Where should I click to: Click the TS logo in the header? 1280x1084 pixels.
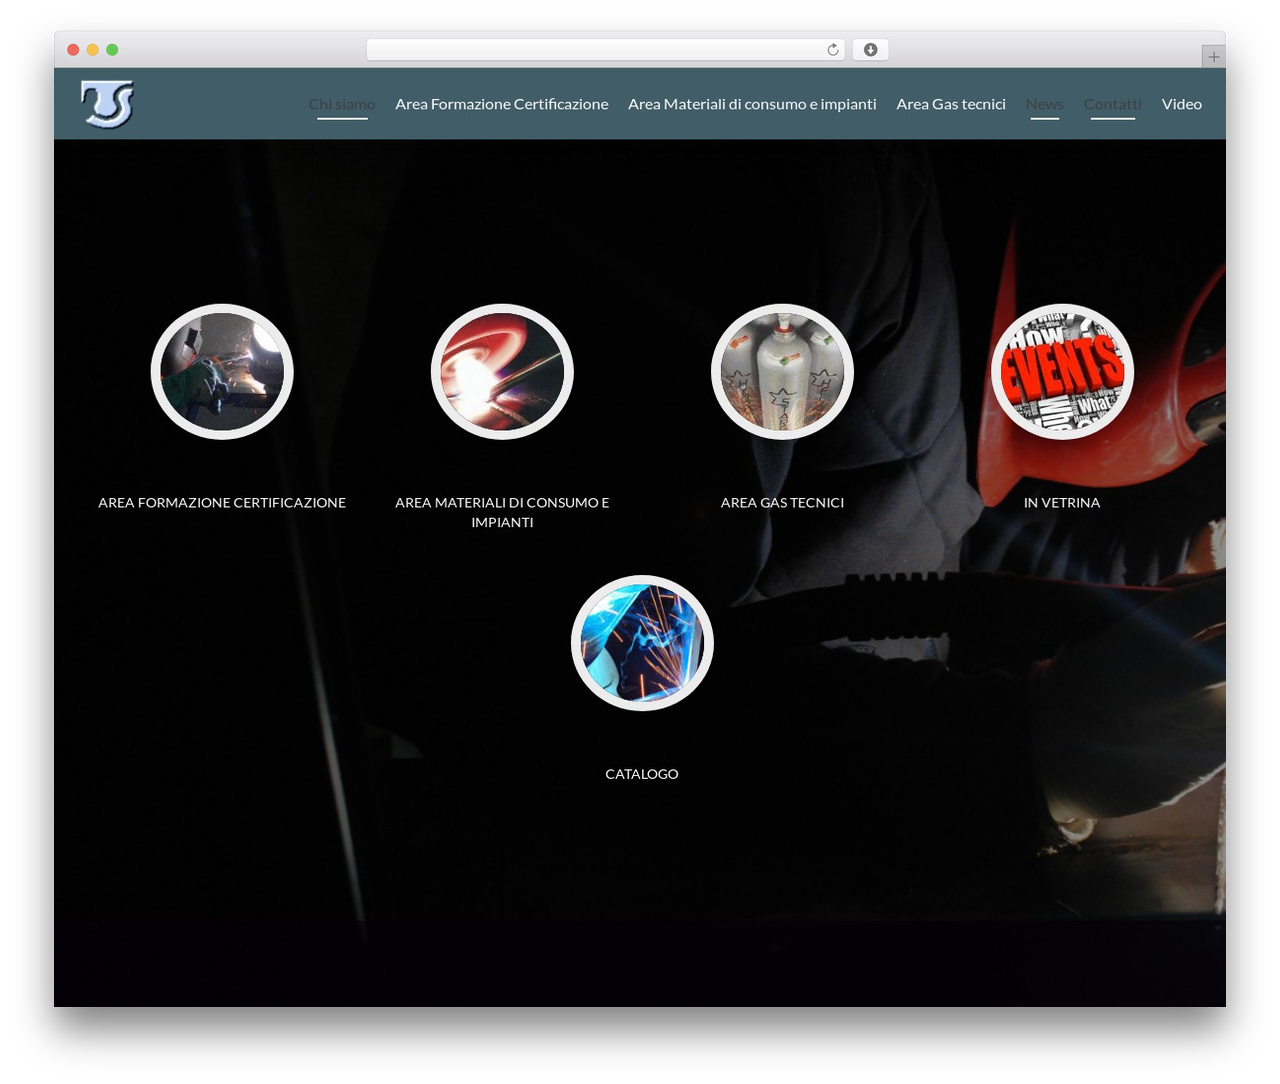107,104
